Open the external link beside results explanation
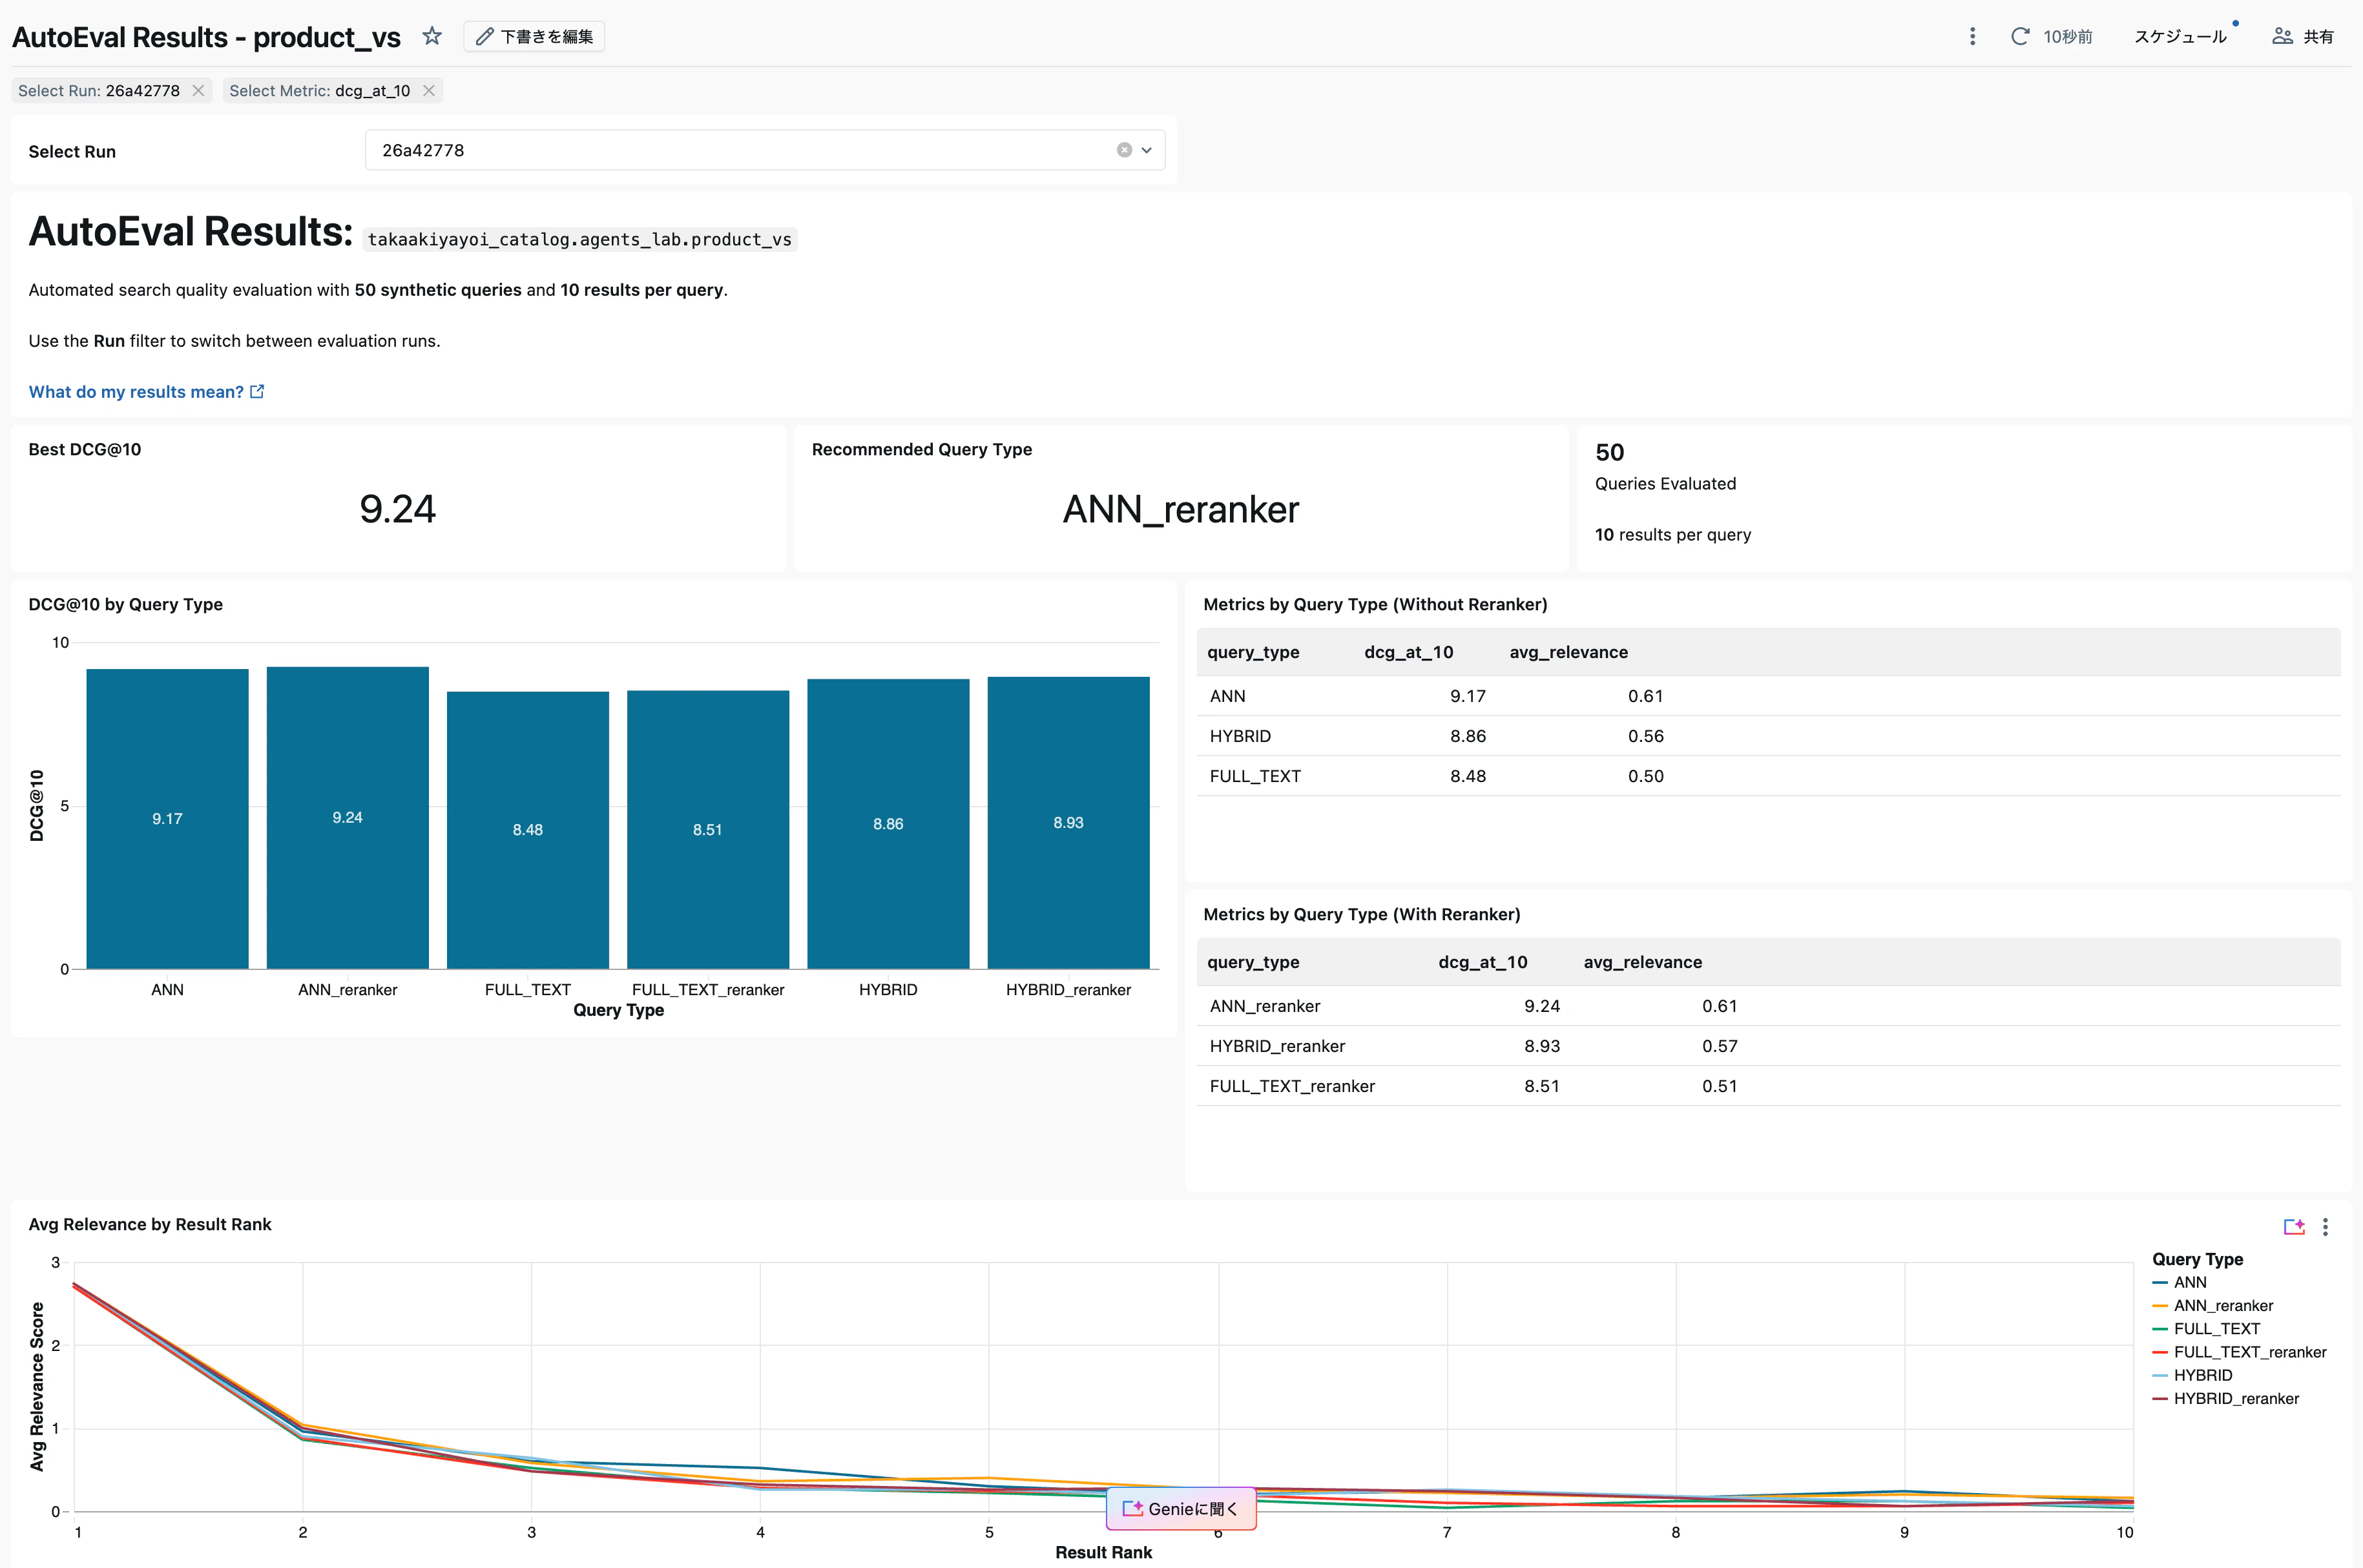Screen dimensions: 2363x1568 [x=257, y=391]
